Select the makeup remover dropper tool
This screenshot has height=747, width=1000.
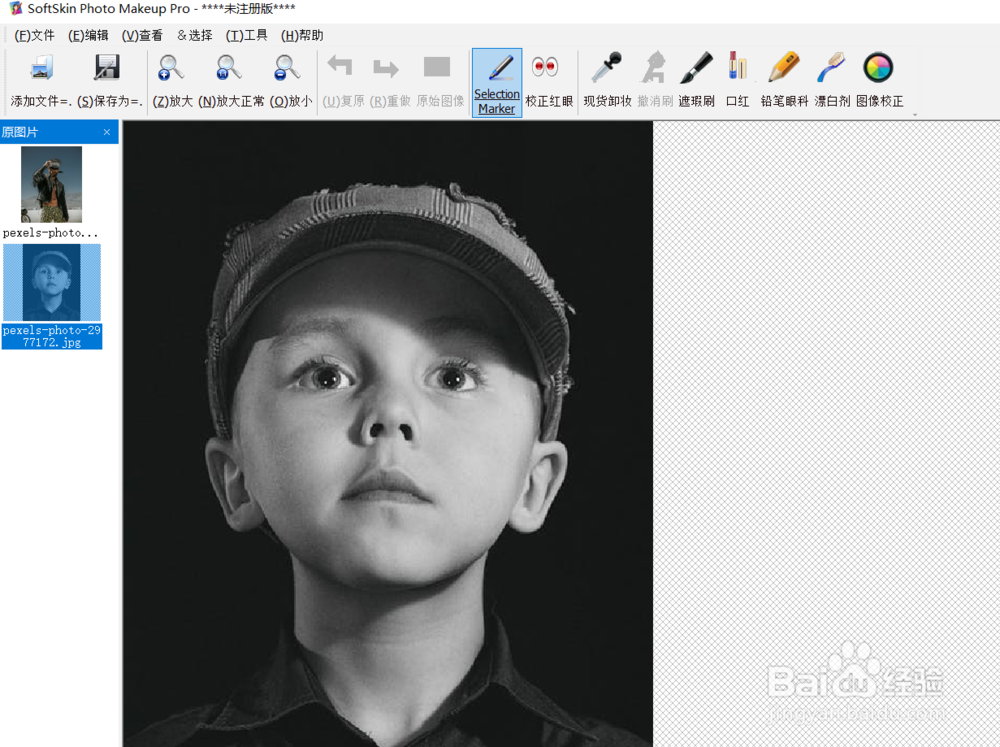(x=606, y=68)
